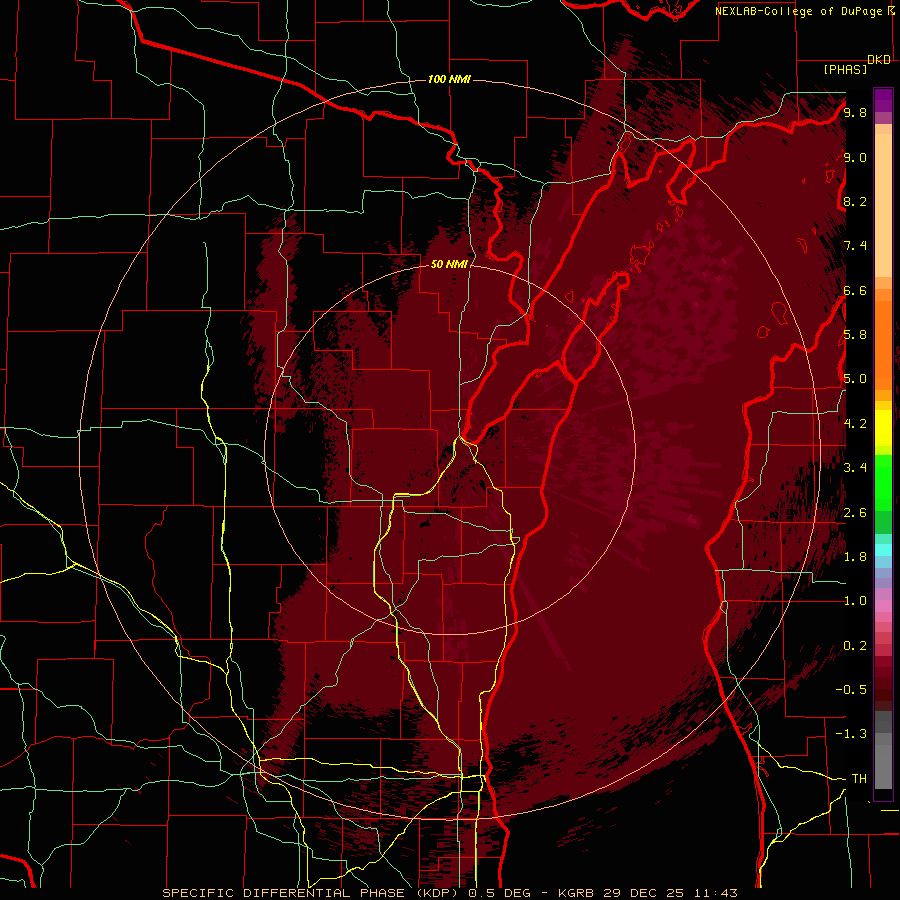
Task: Click the "50 NMI" range ring label
Action: [449, 264]
